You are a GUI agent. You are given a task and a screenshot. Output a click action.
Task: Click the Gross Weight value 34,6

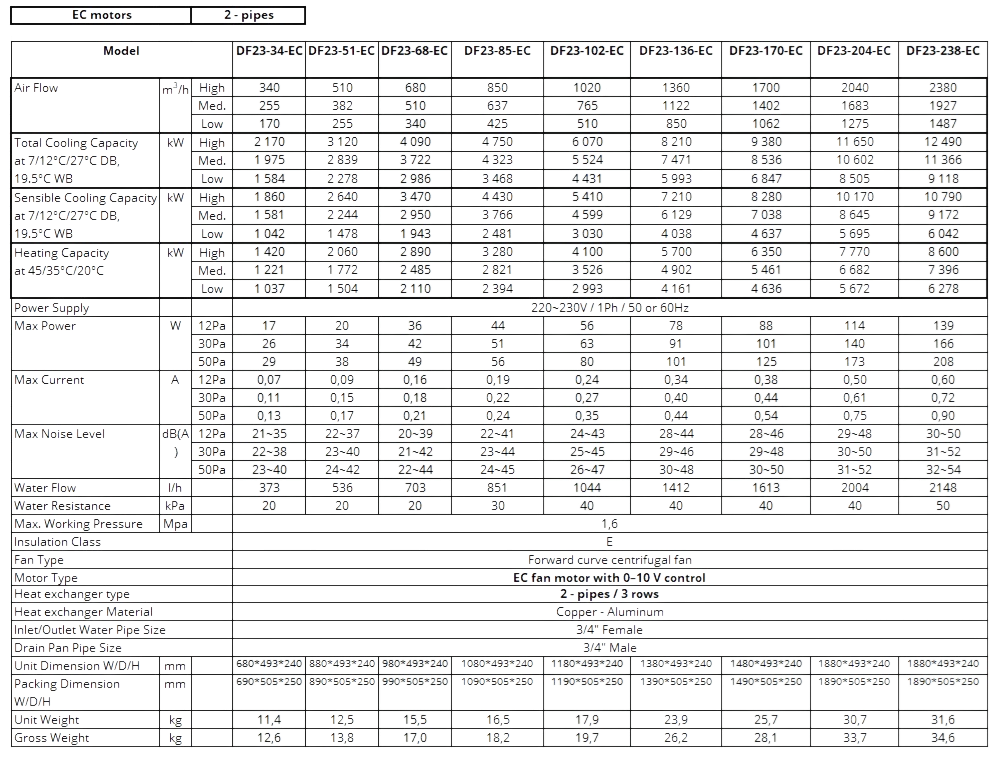point(944,738)
